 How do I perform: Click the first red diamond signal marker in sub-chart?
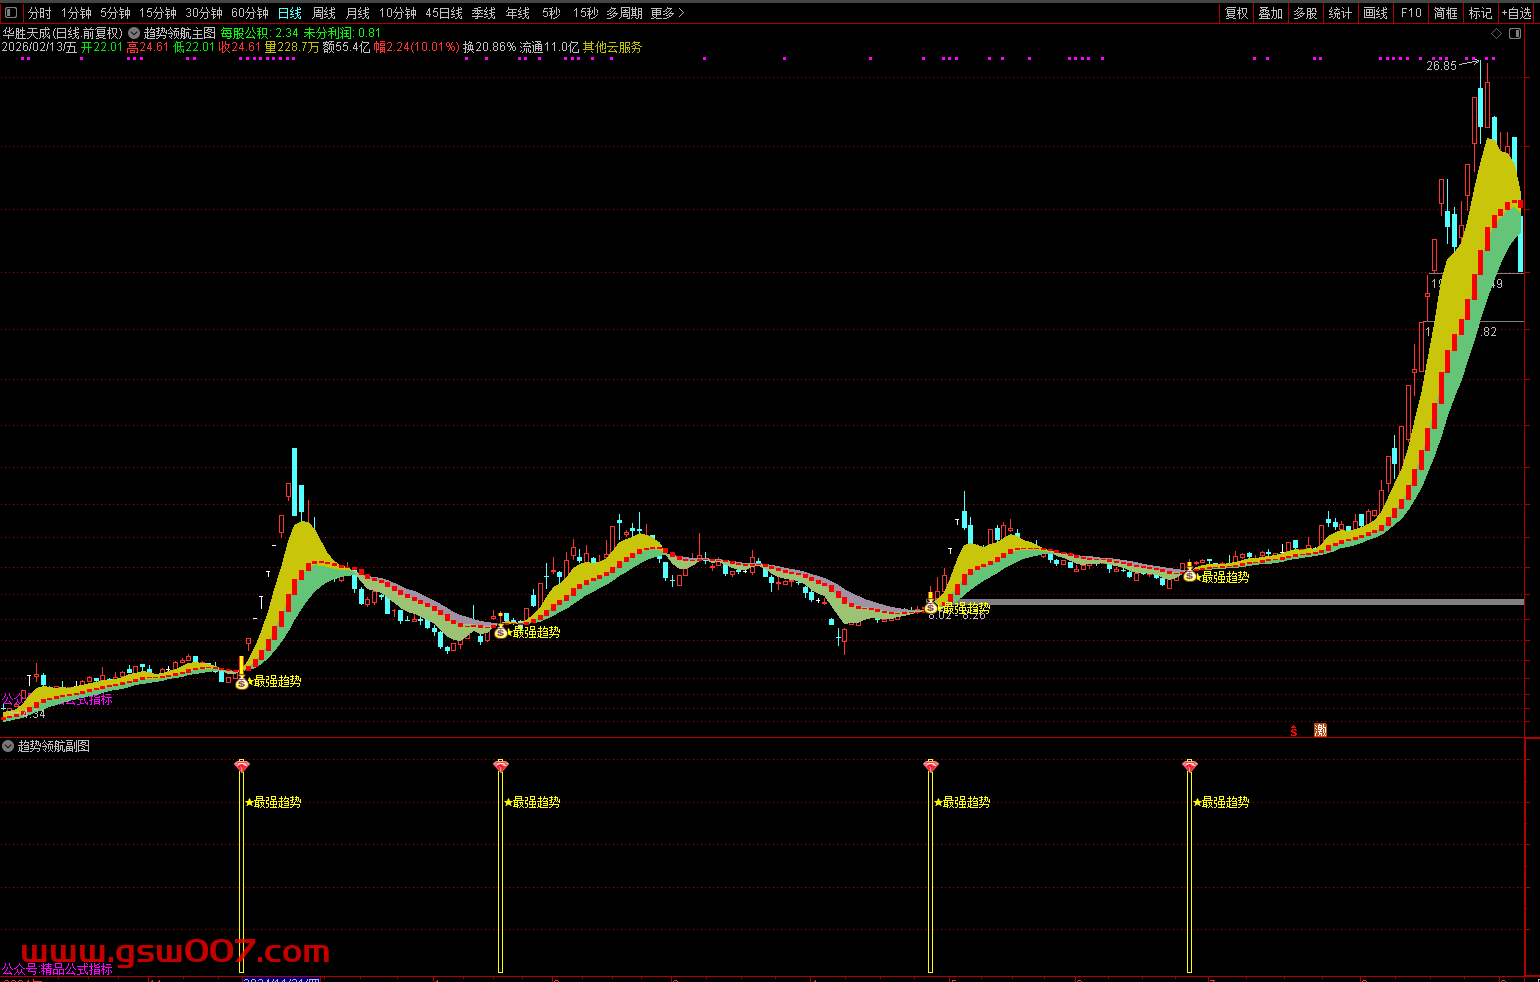(241, 766)
